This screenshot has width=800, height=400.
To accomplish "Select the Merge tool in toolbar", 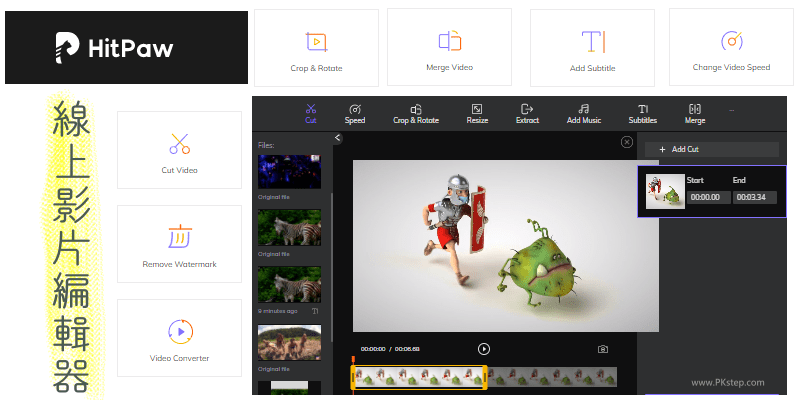I will [x=695, y=114].
